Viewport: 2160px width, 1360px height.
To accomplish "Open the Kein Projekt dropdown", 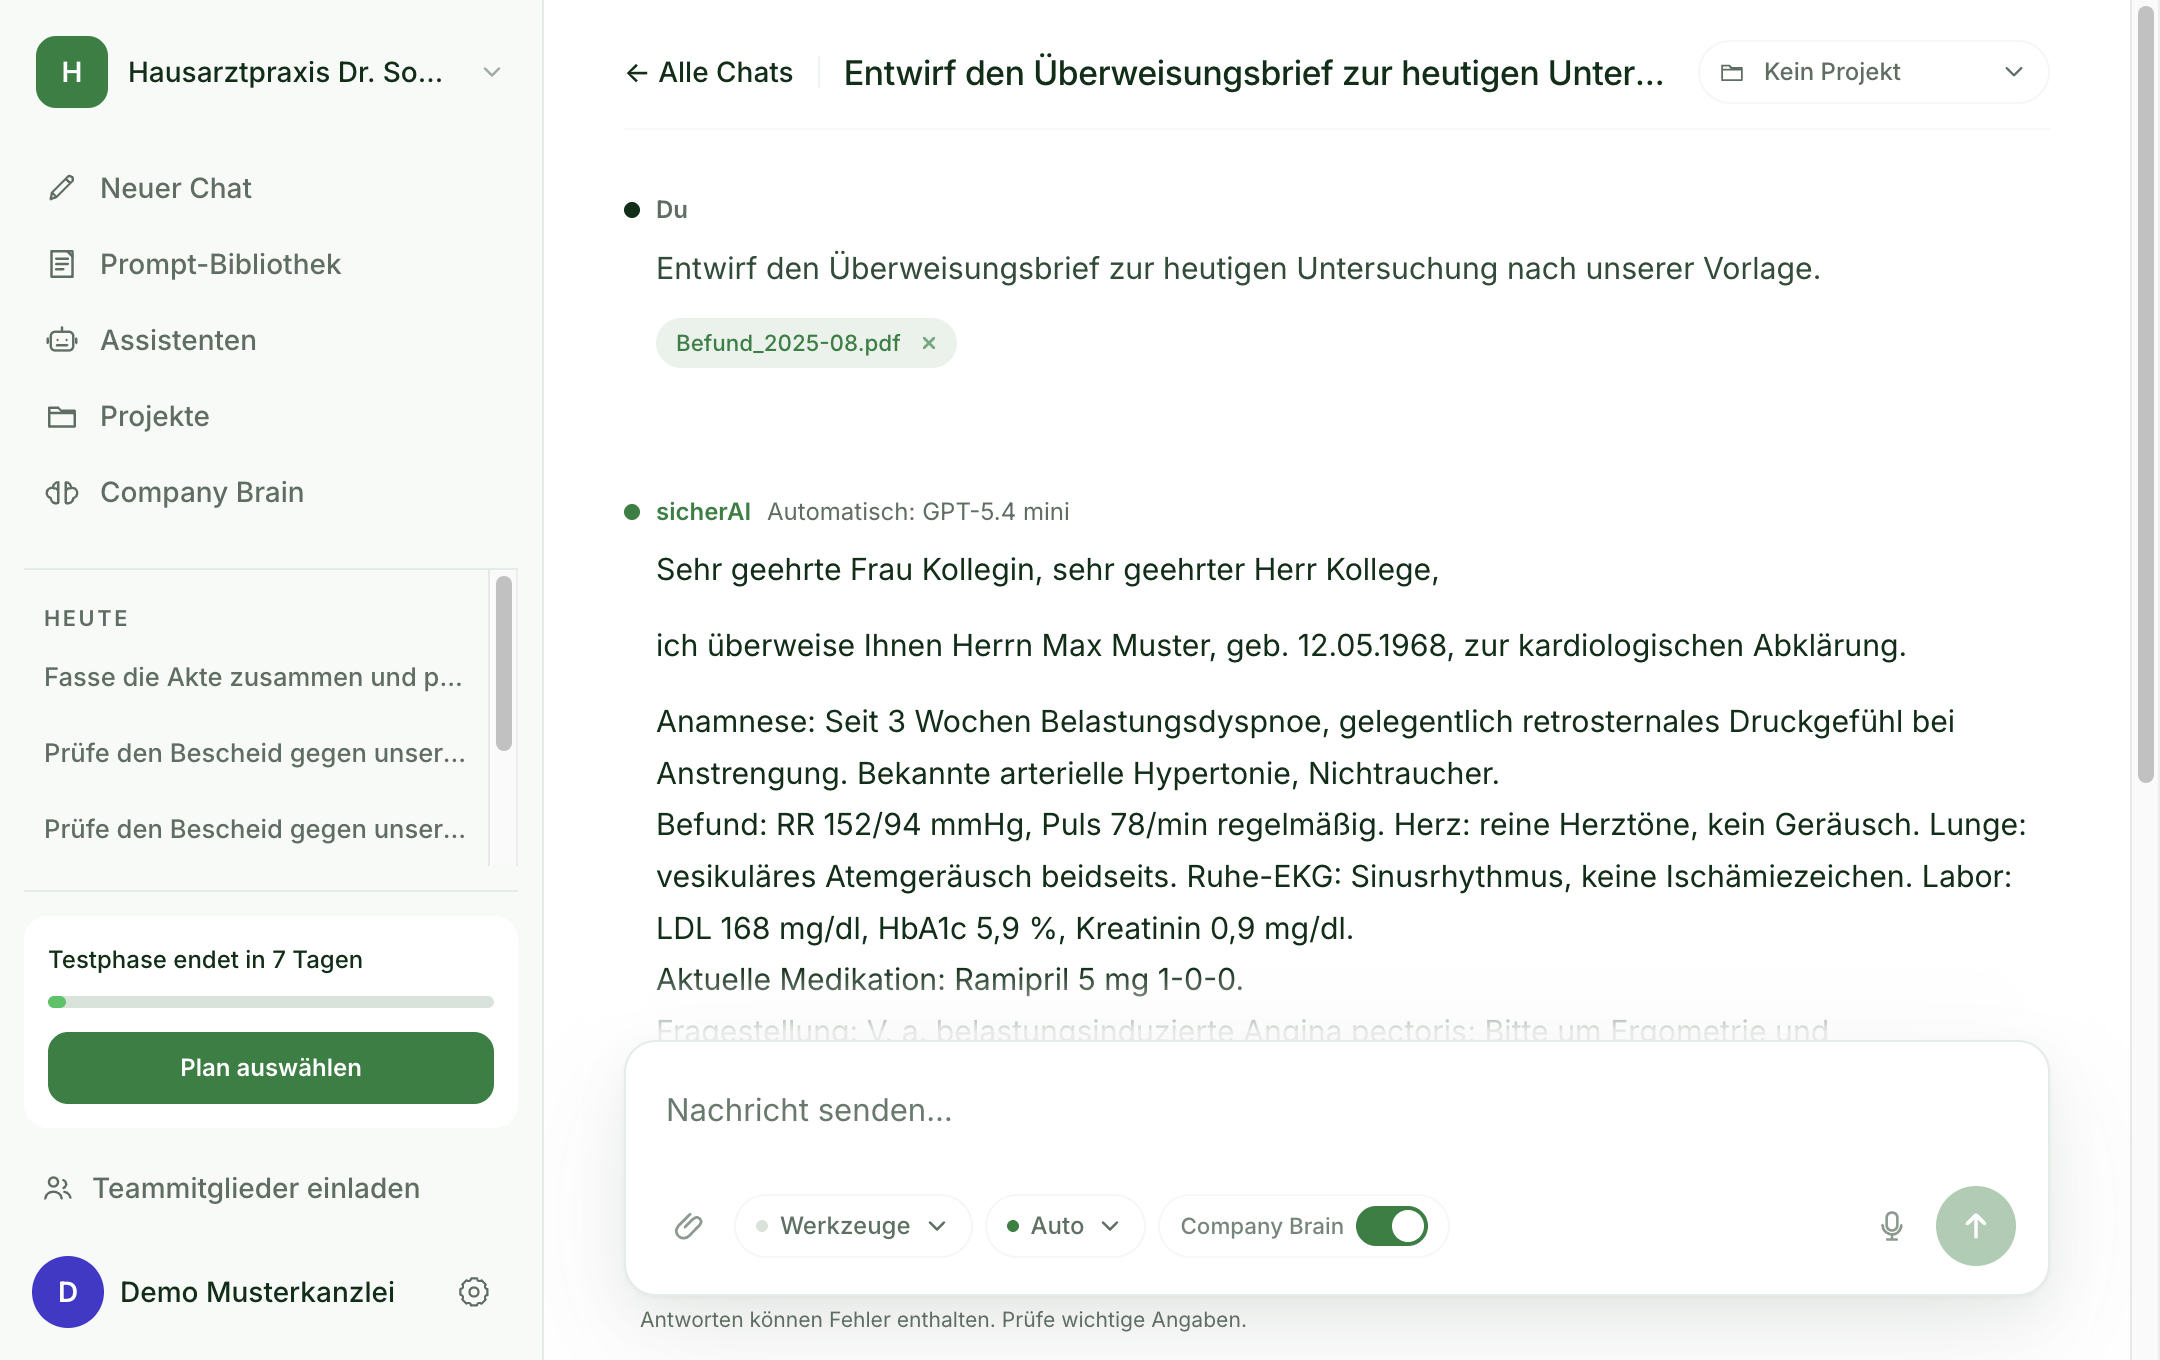I will 1873,72.
